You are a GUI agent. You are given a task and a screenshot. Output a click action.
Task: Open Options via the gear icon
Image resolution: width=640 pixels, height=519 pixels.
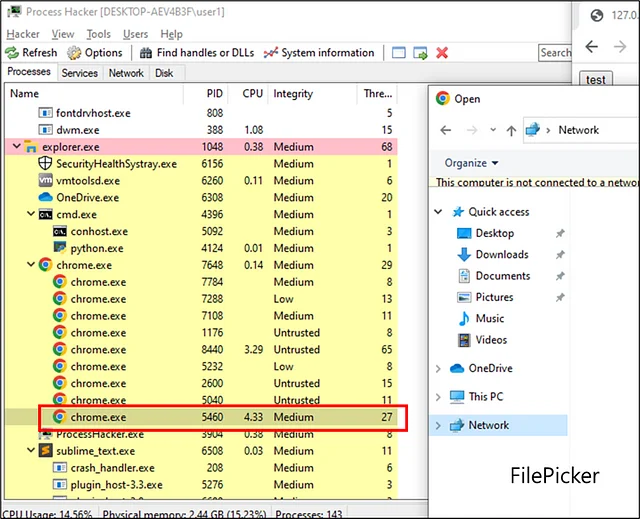coord(74,52)
